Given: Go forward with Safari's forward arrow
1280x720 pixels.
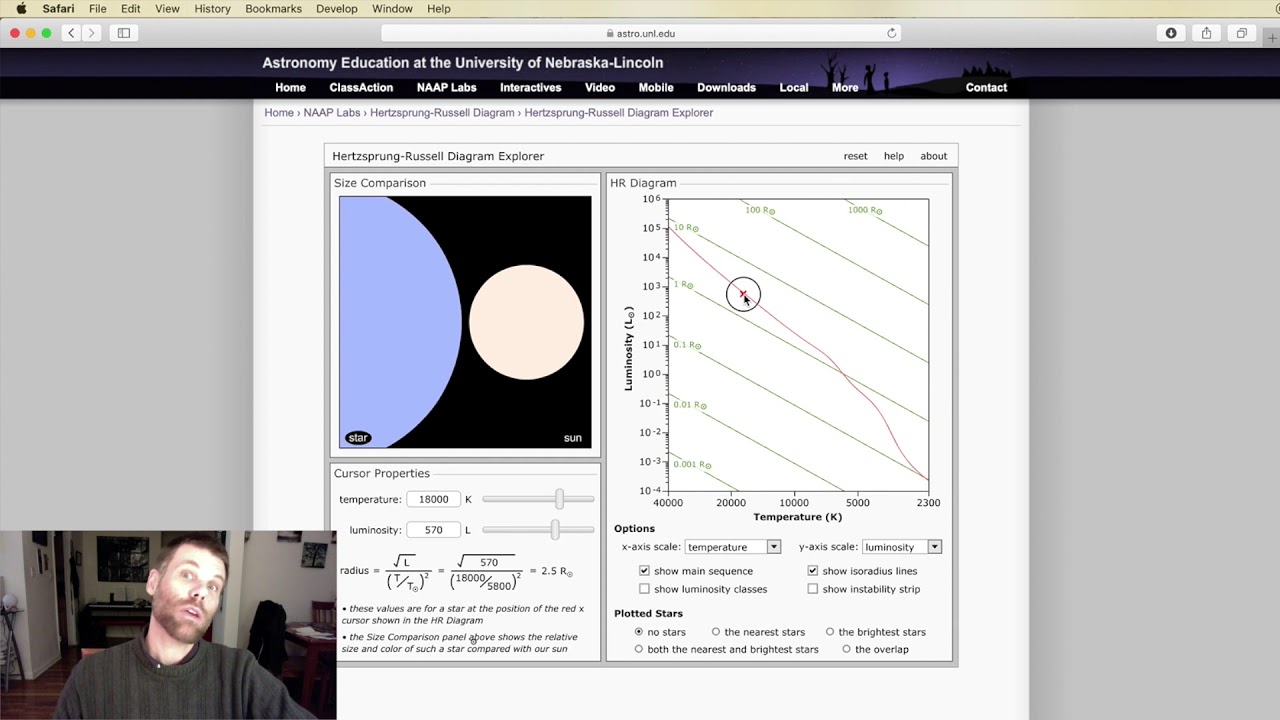Looking at the screenshot, I should (91, 33).
